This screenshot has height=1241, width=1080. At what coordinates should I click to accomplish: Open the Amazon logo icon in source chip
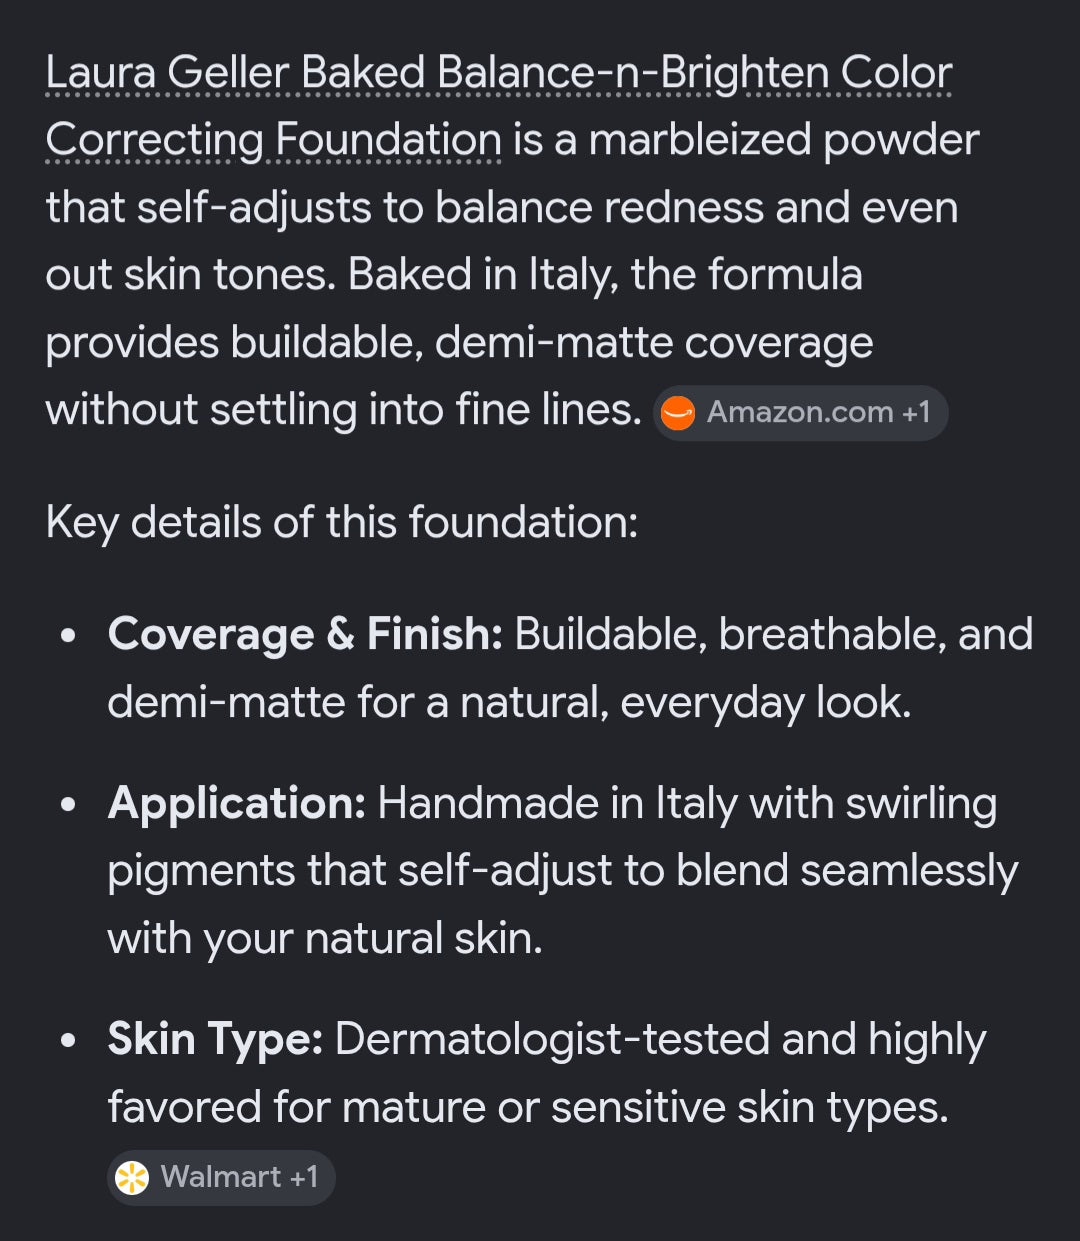click(x=678, y=413)
